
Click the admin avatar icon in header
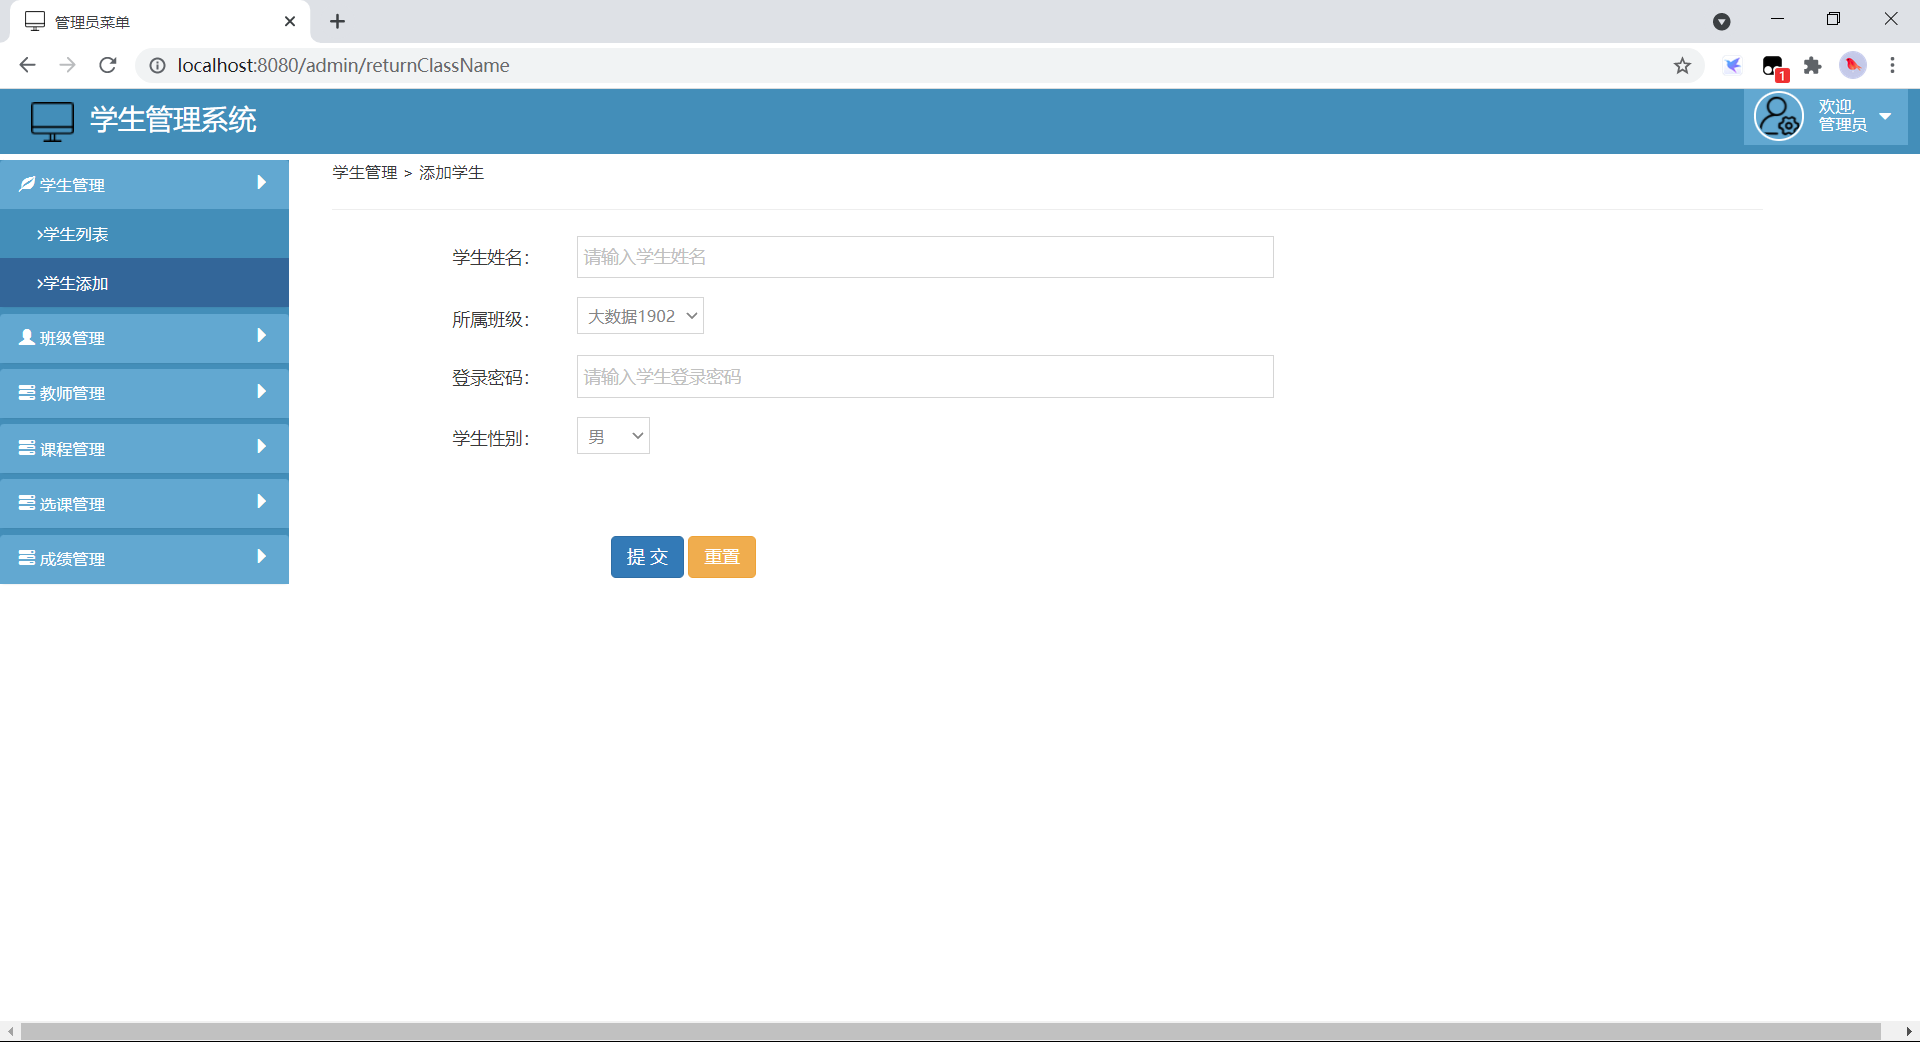click(x=1780, y=116)
